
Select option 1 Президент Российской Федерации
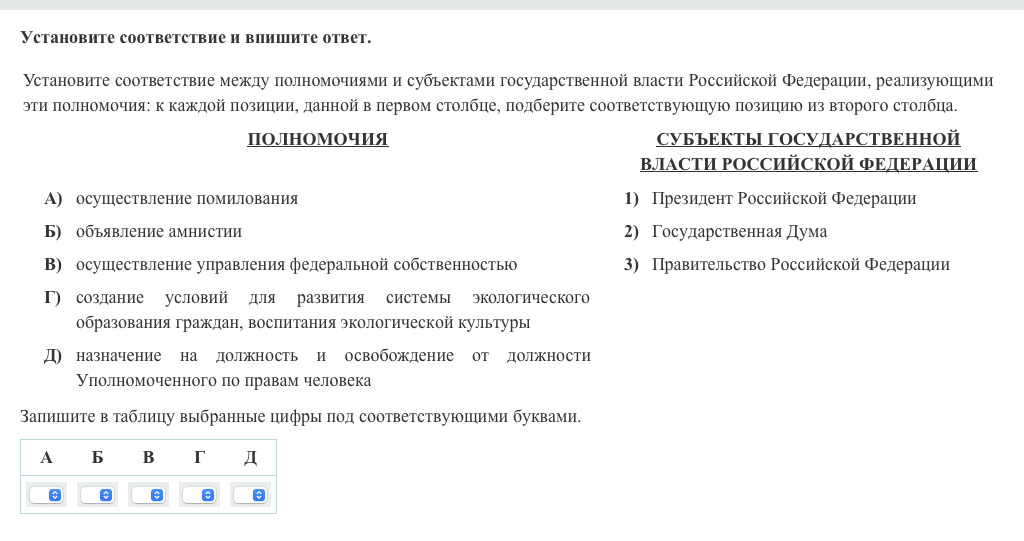pos(783,198)
